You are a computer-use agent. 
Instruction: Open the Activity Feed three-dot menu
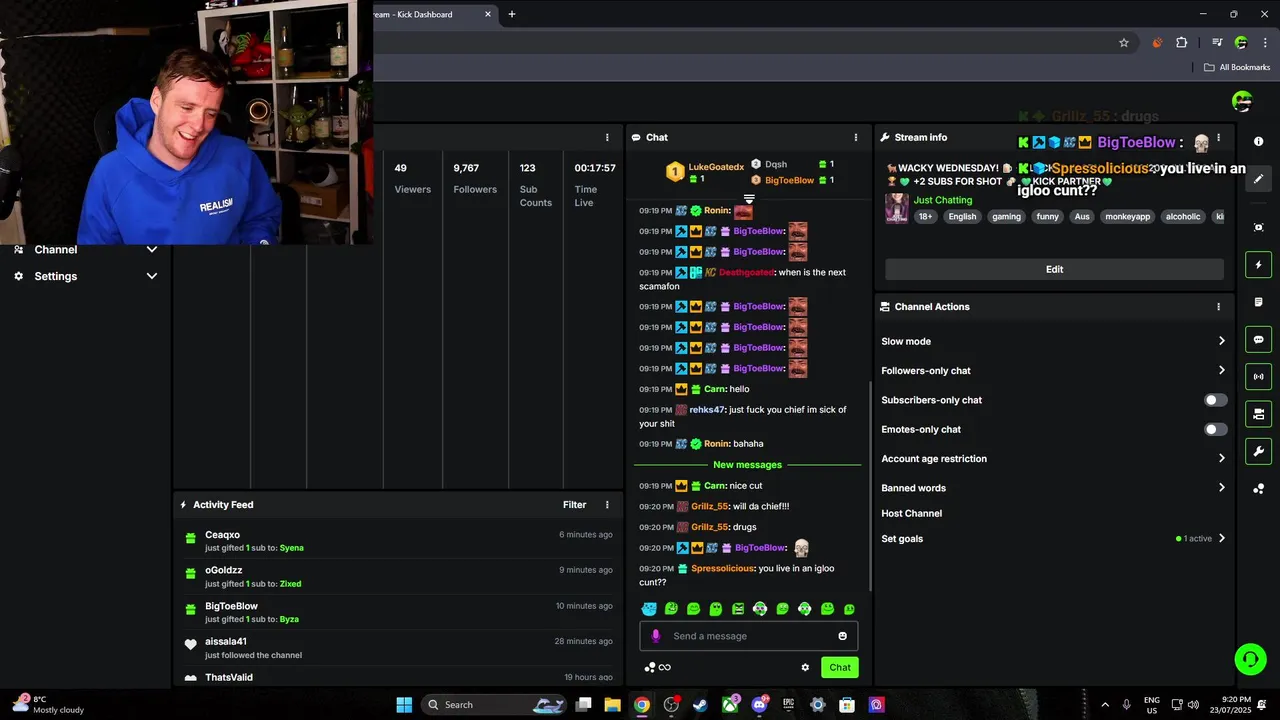pos(607,505)
